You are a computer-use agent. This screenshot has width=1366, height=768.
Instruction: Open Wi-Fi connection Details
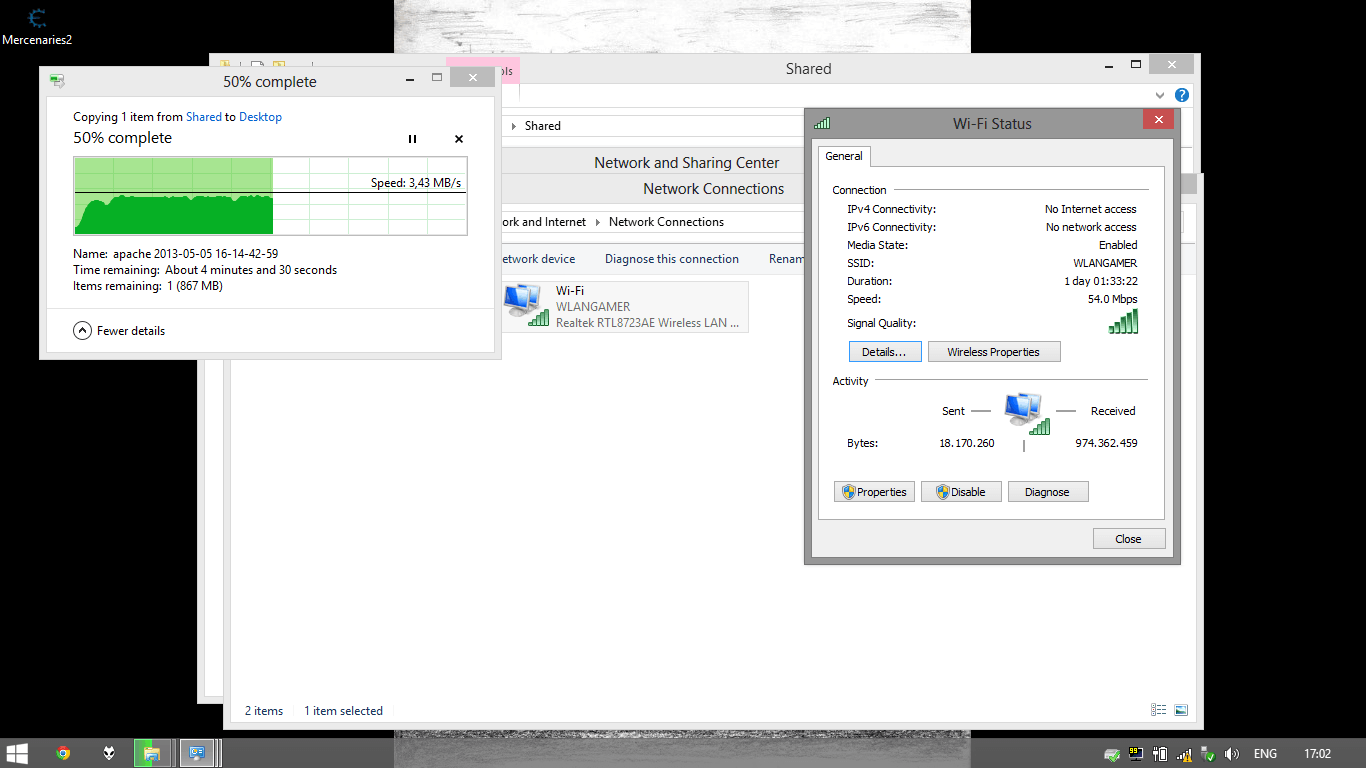coord(884,352)
